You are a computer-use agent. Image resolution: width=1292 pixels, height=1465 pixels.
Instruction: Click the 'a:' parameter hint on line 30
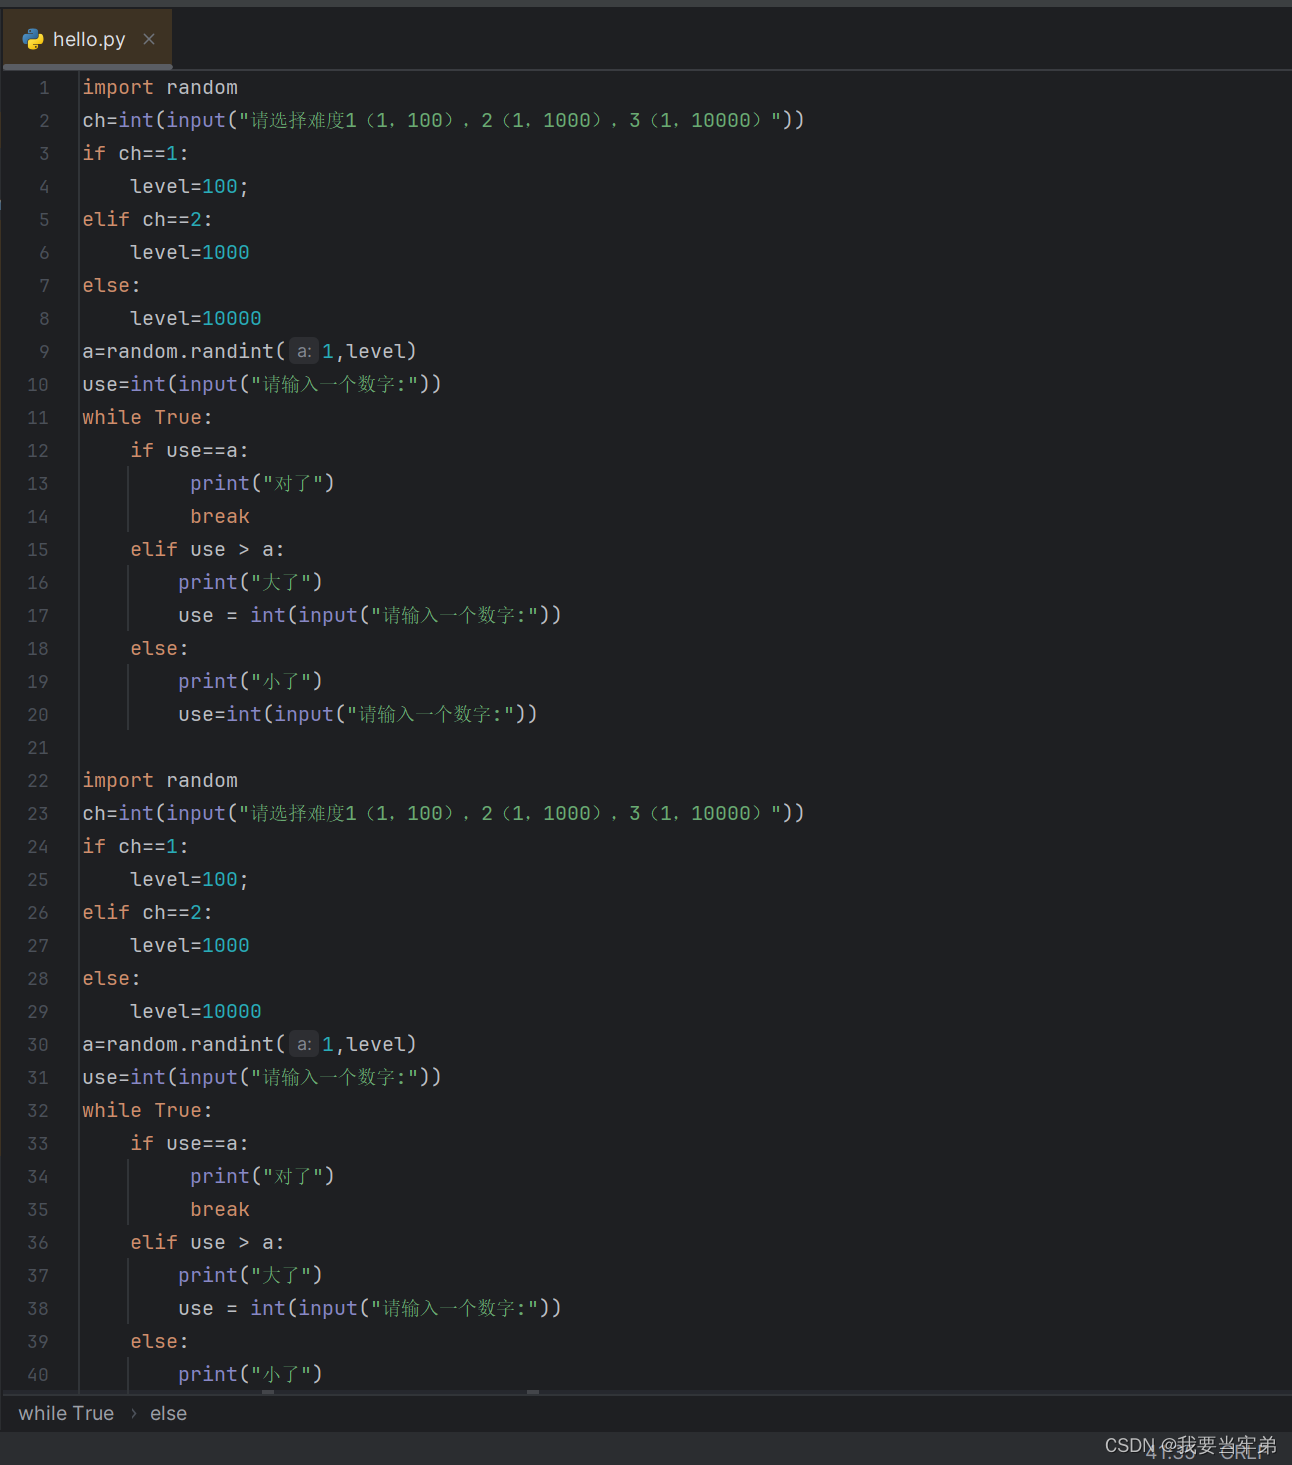pos(304,1044)
